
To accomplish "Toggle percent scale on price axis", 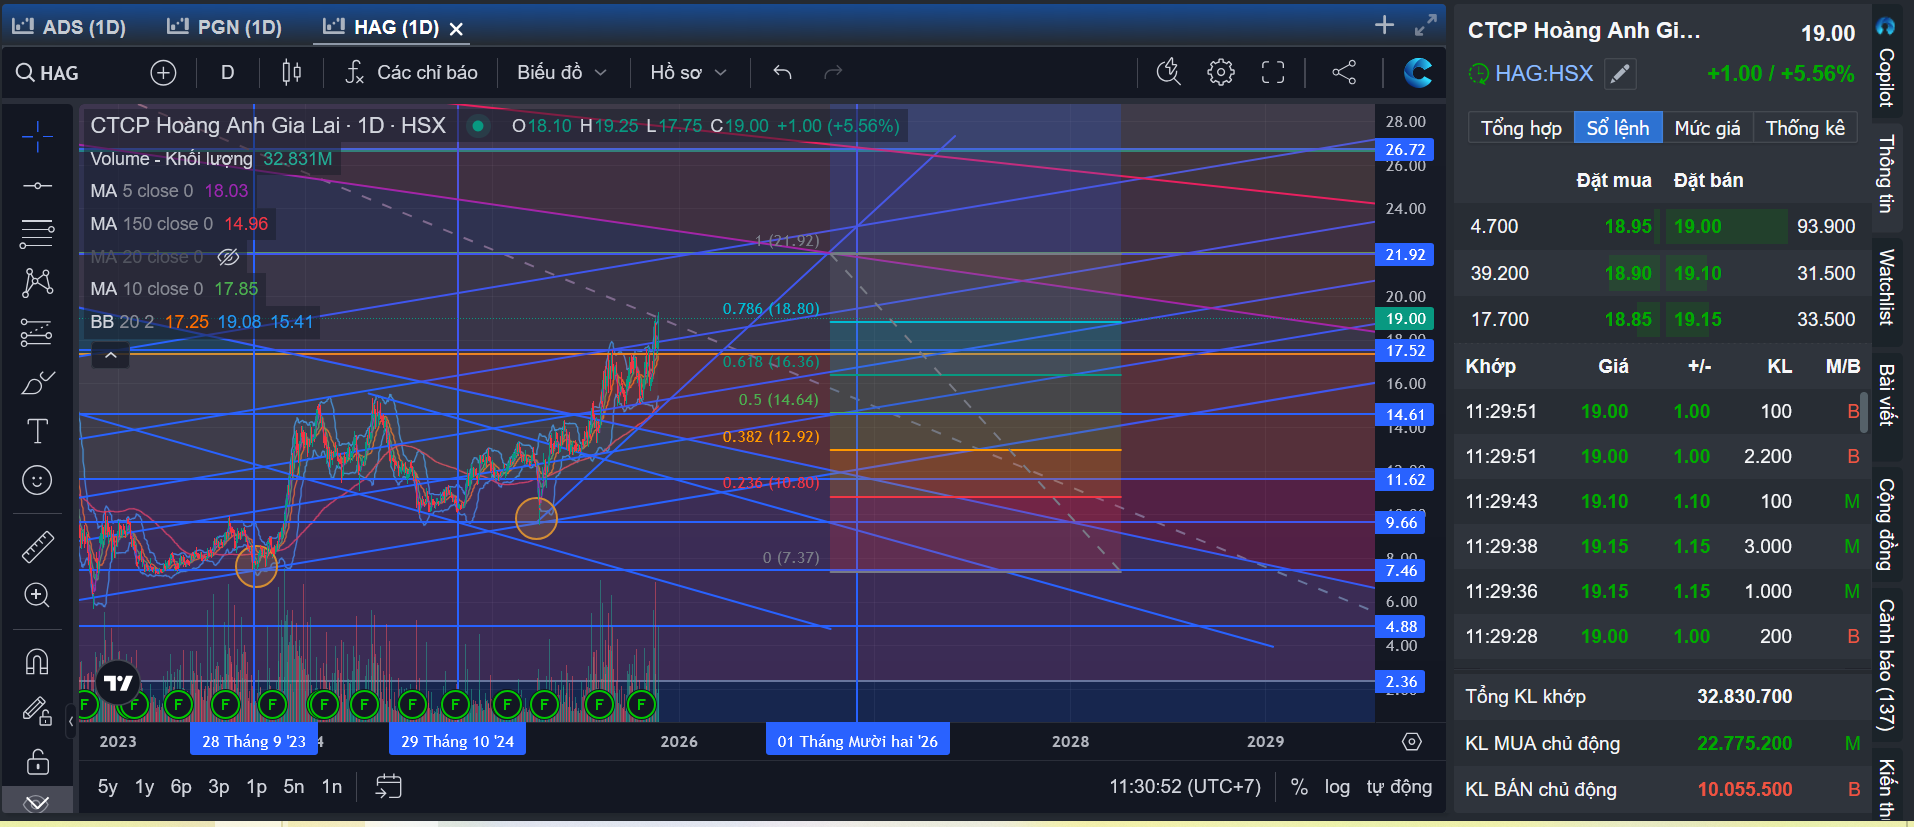I will click(x=1299, y=787).
